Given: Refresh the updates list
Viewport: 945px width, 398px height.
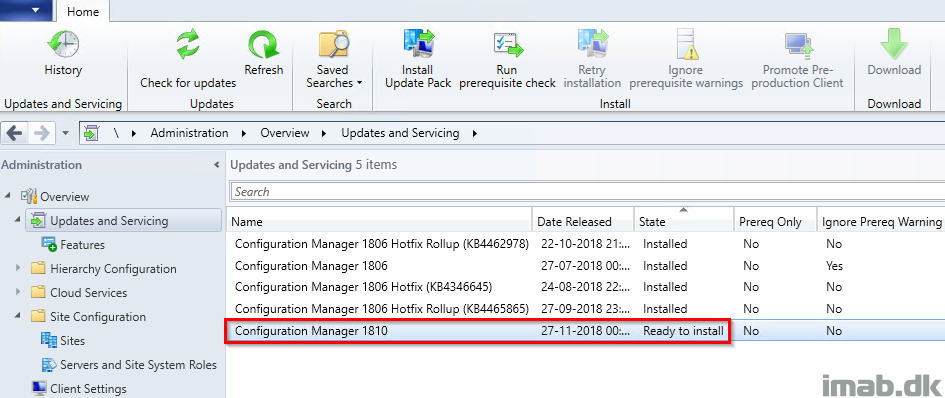Looking at the screenshot, I should (x=263, y=53).
